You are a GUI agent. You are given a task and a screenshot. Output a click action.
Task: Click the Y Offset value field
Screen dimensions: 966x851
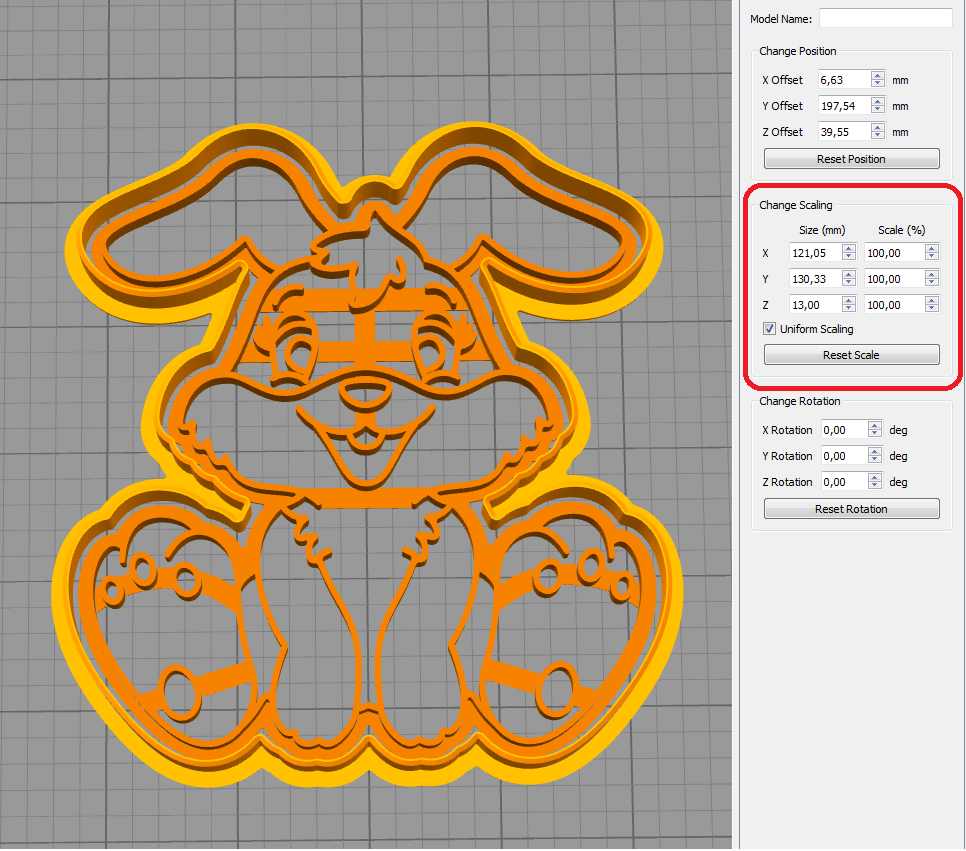click(x=845, y=105)
